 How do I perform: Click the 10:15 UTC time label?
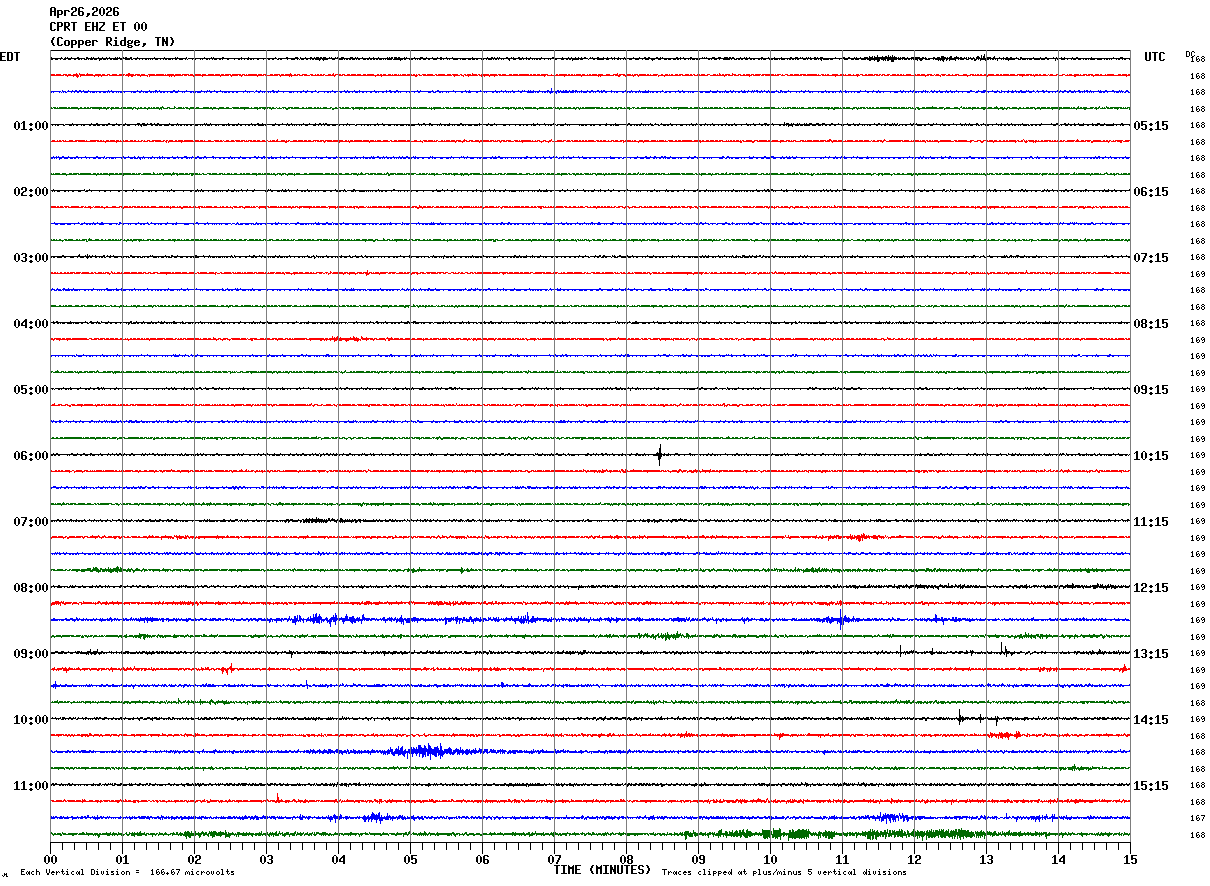(x=1151, y=456)
